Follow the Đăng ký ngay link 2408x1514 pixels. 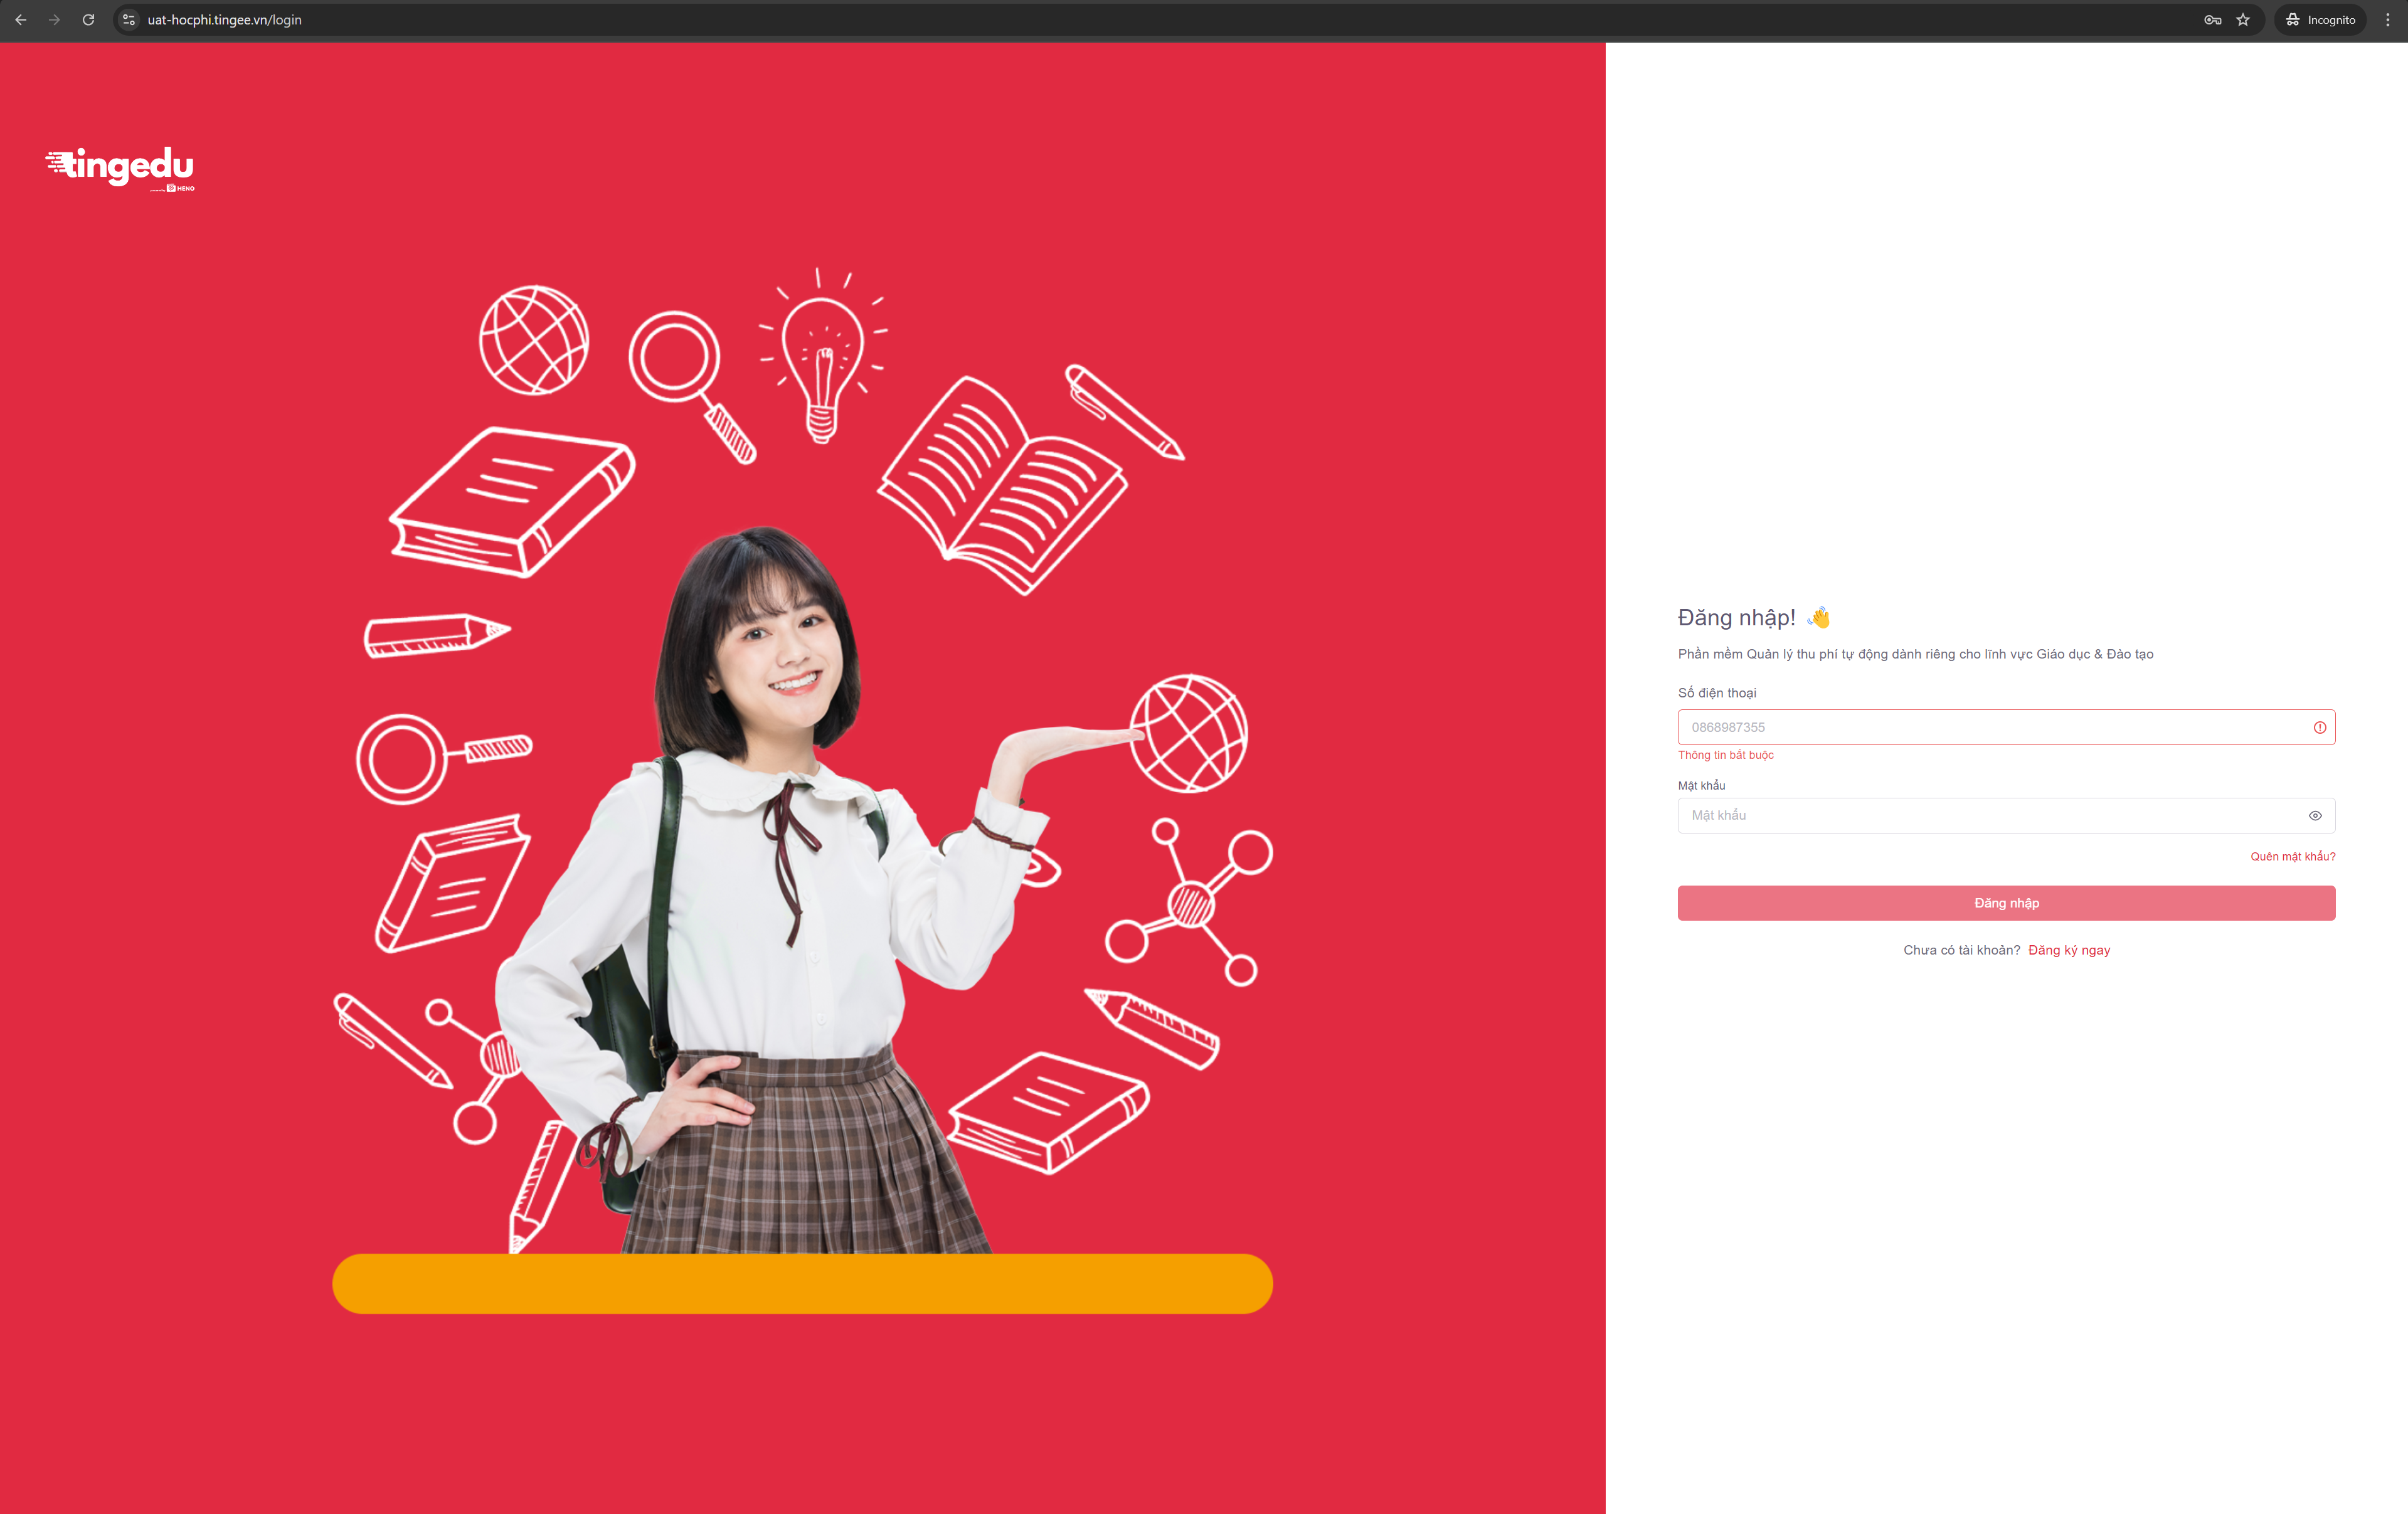click(x=2069, y=950)
